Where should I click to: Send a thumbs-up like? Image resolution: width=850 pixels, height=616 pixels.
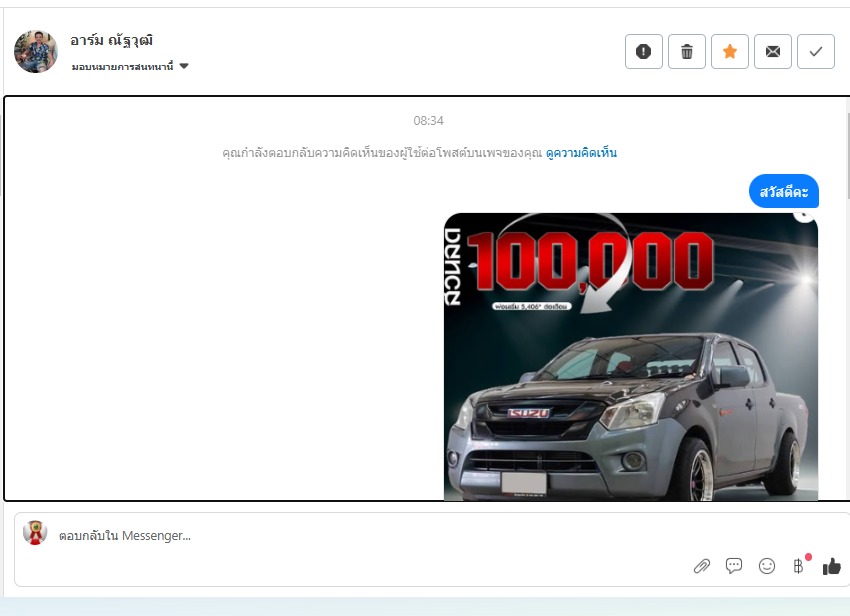point(832,566)
